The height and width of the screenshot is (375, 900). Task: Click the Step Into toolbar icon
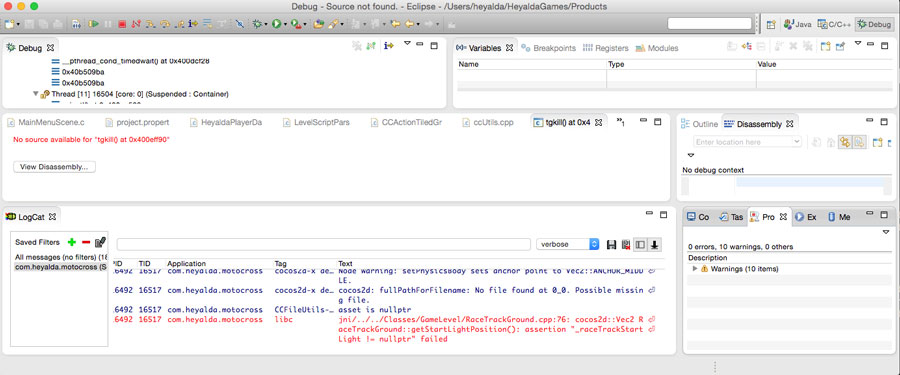150,24
